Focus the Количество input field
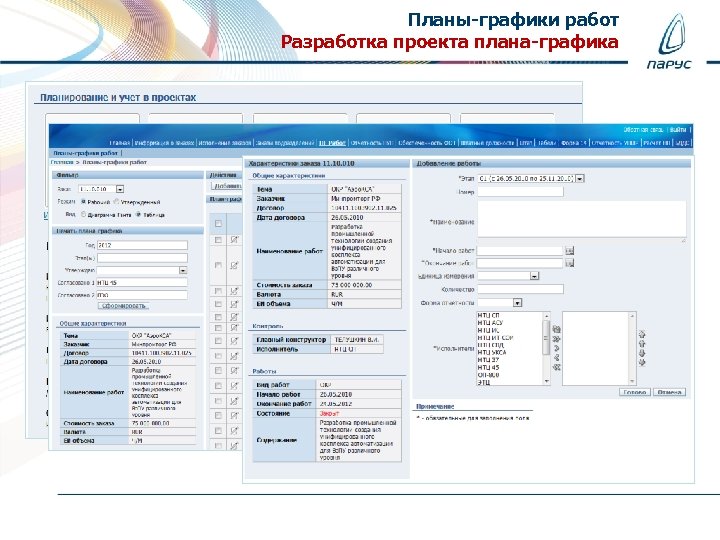This screenshot has height=540, width=720. tap(520, 289)
